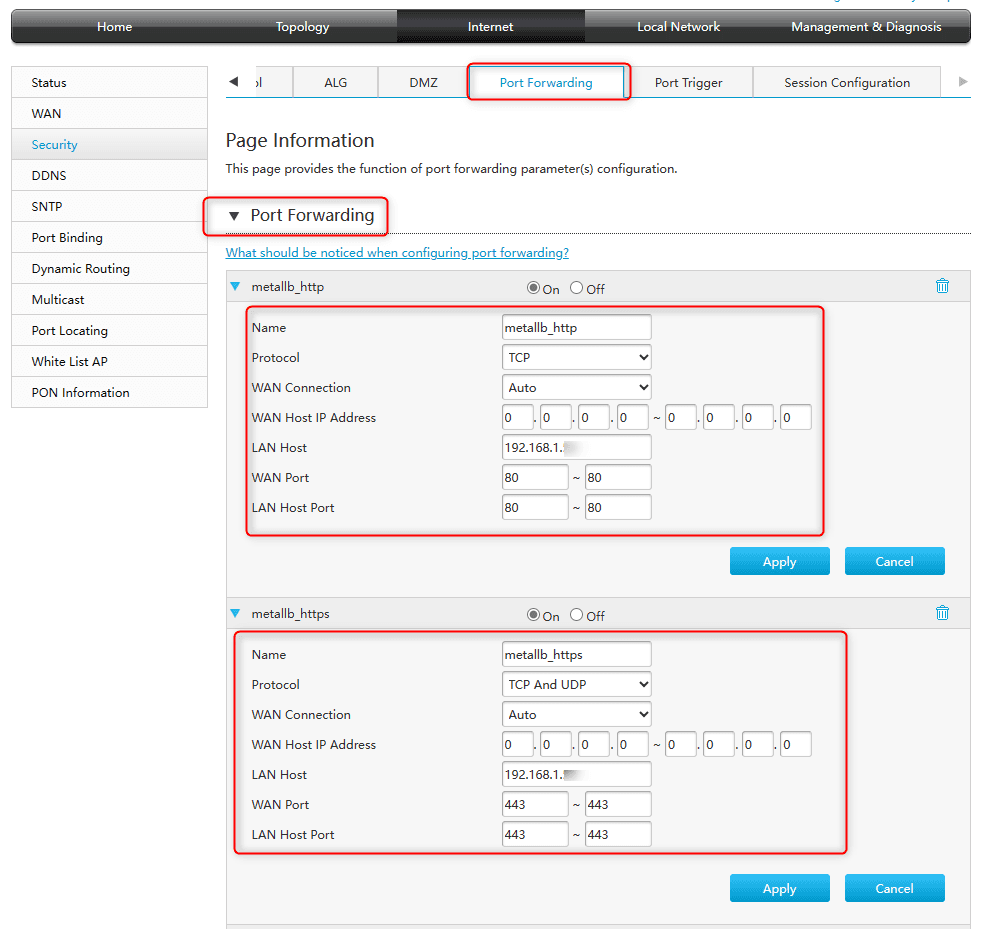Turn Off the metallb_http rule
The width and height of the screenshot is (984, 929).
[577, 288]
